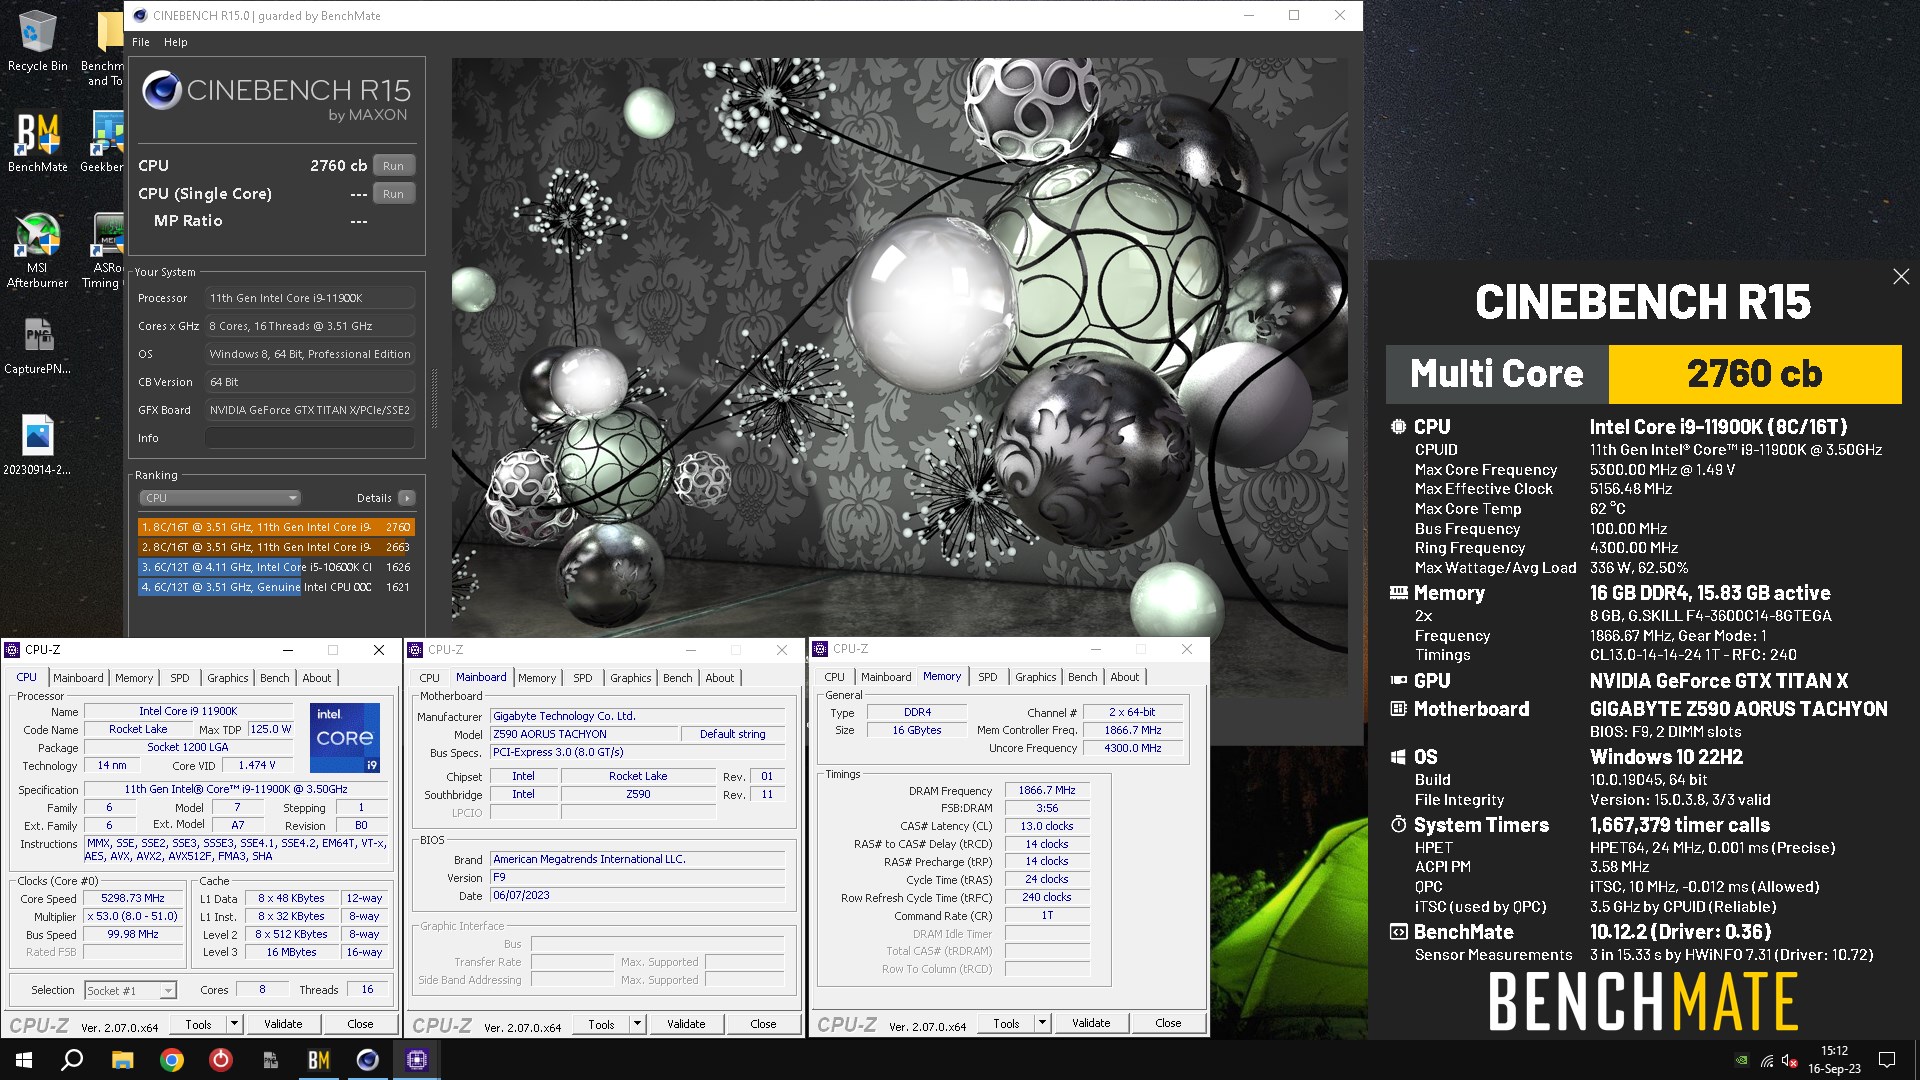
Task: Launch BenchMate from the desktop shortcut
Action: 37,140
